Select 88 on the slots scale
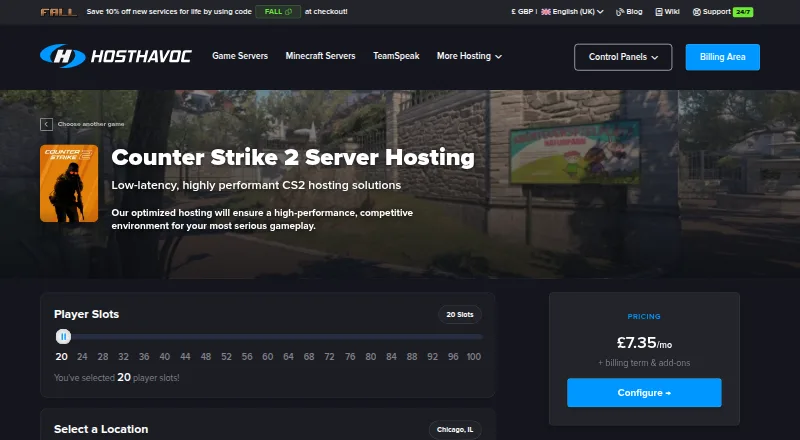The width and height of the screenshot is (800, 440). click(x=412, y=357)
